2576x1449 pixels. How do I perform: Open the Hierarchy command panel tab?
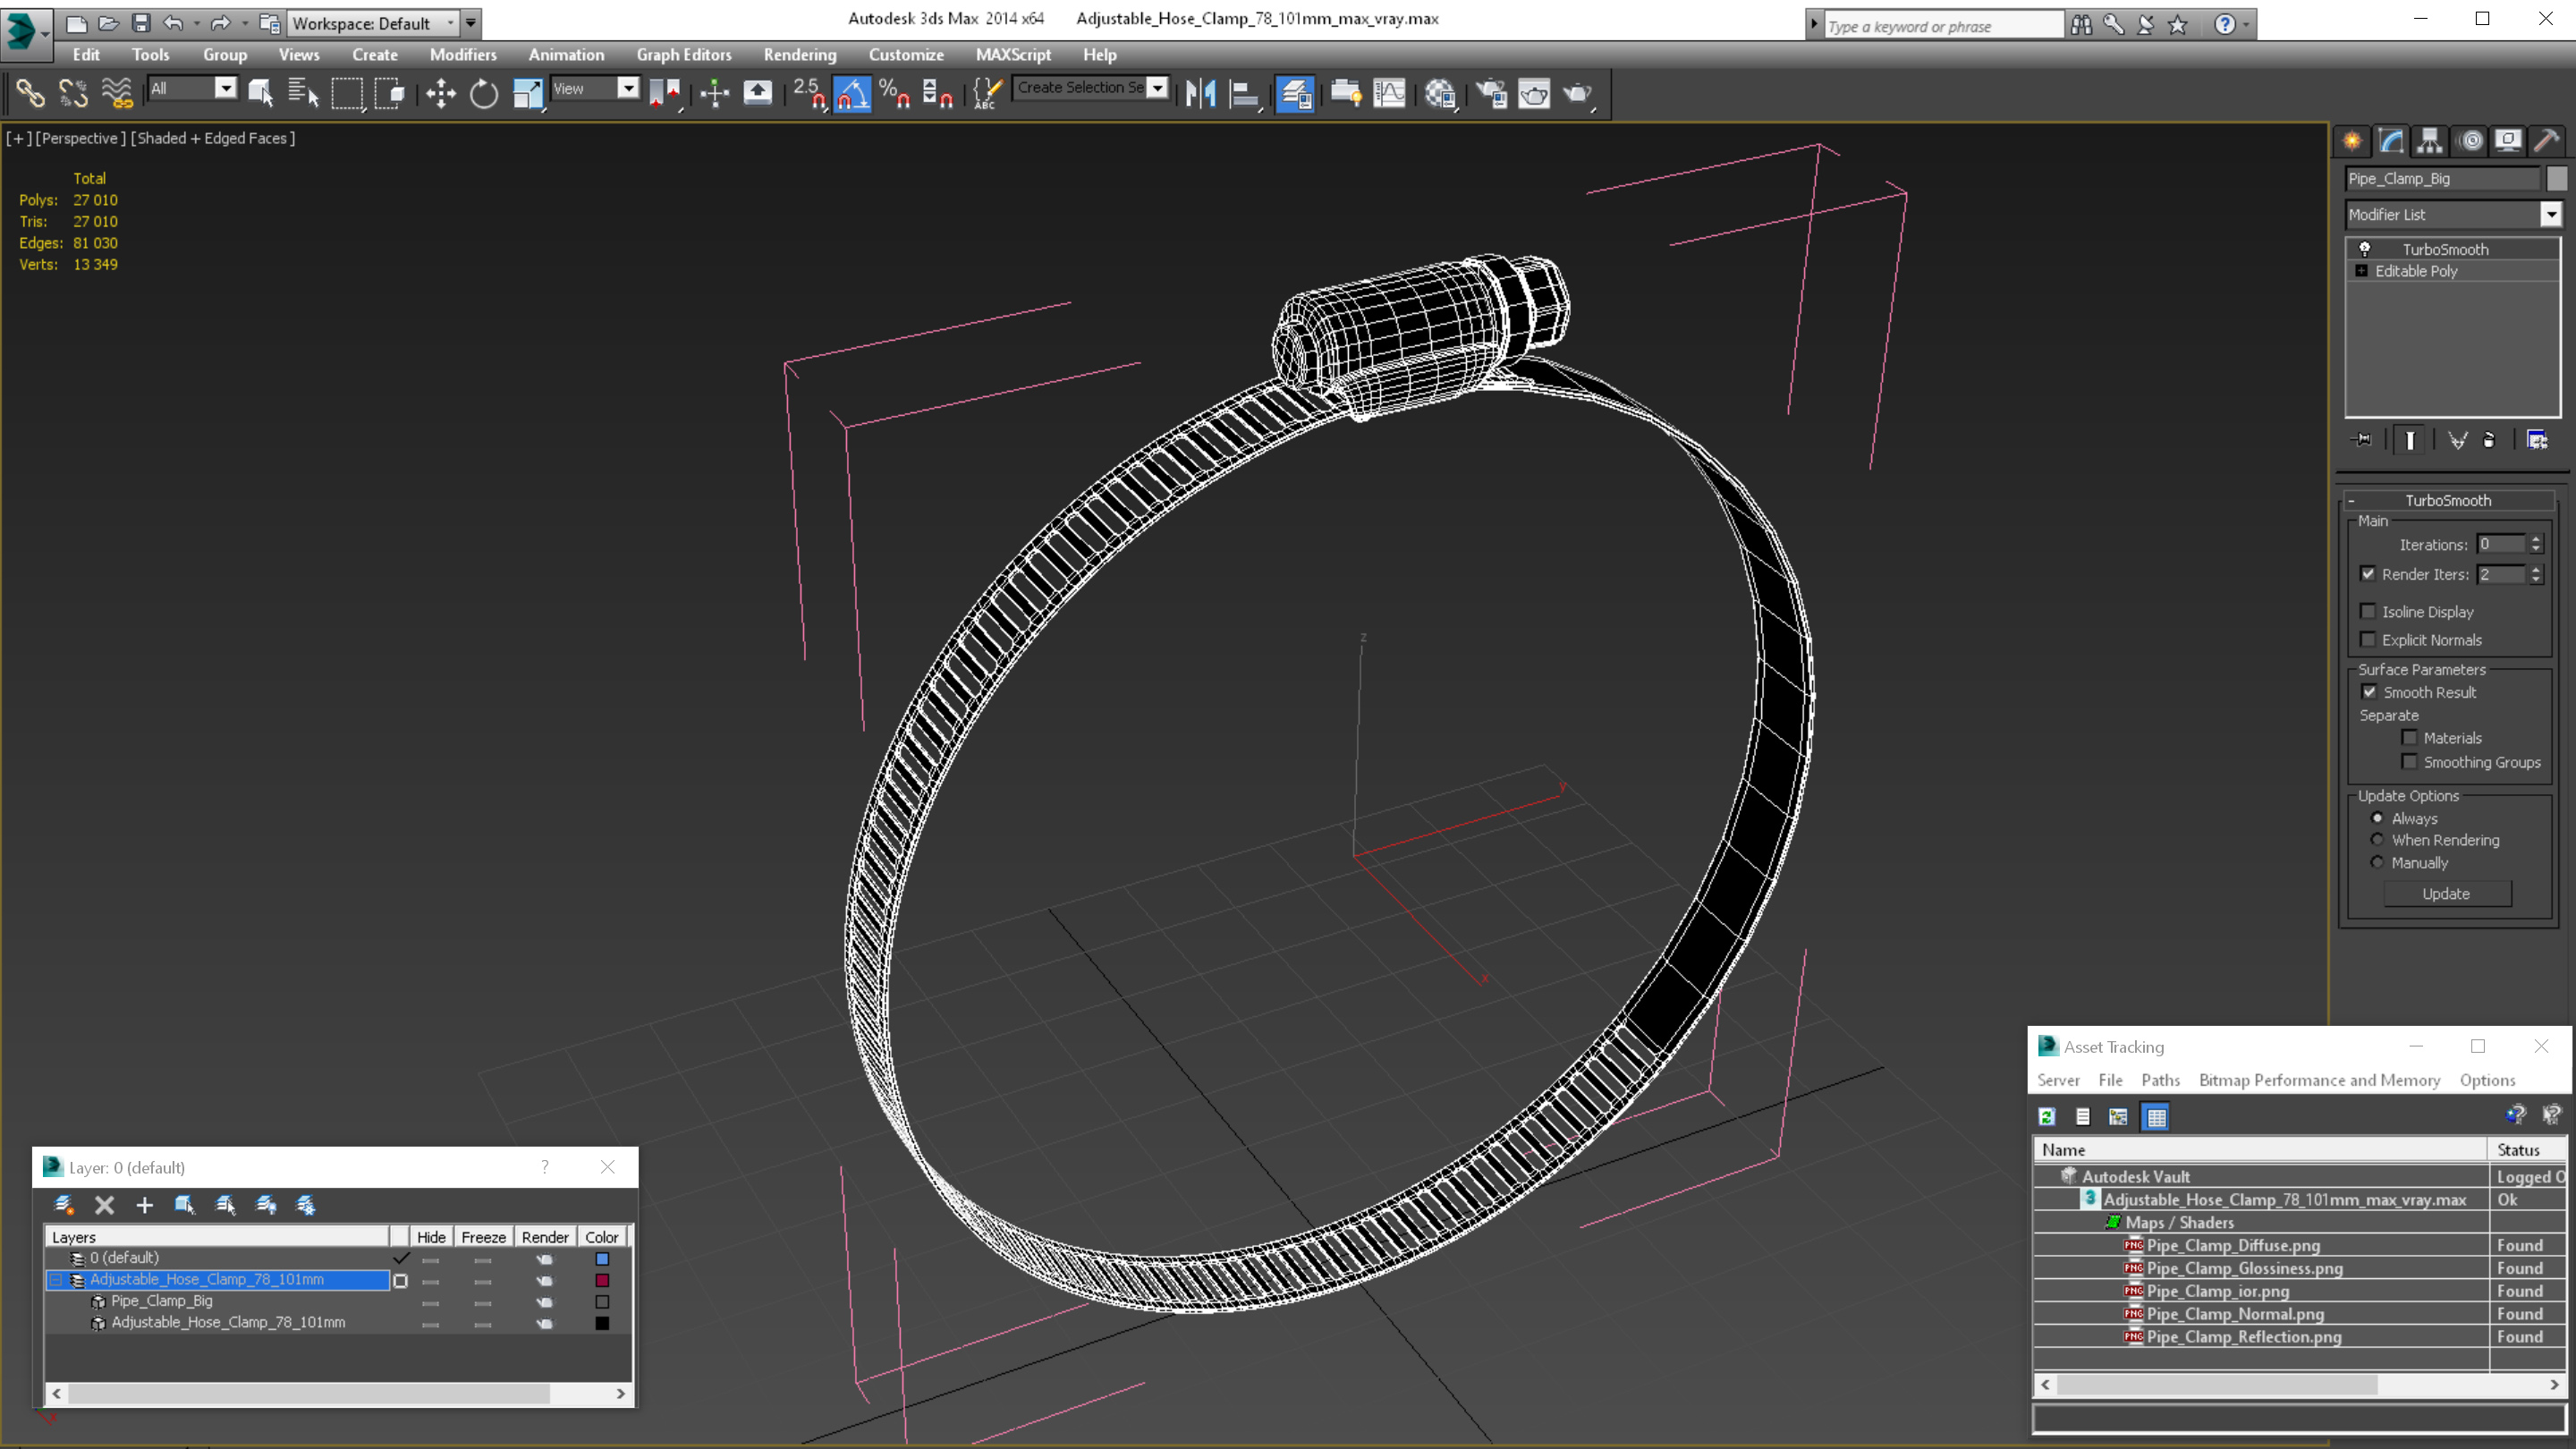pos(2430,141)
